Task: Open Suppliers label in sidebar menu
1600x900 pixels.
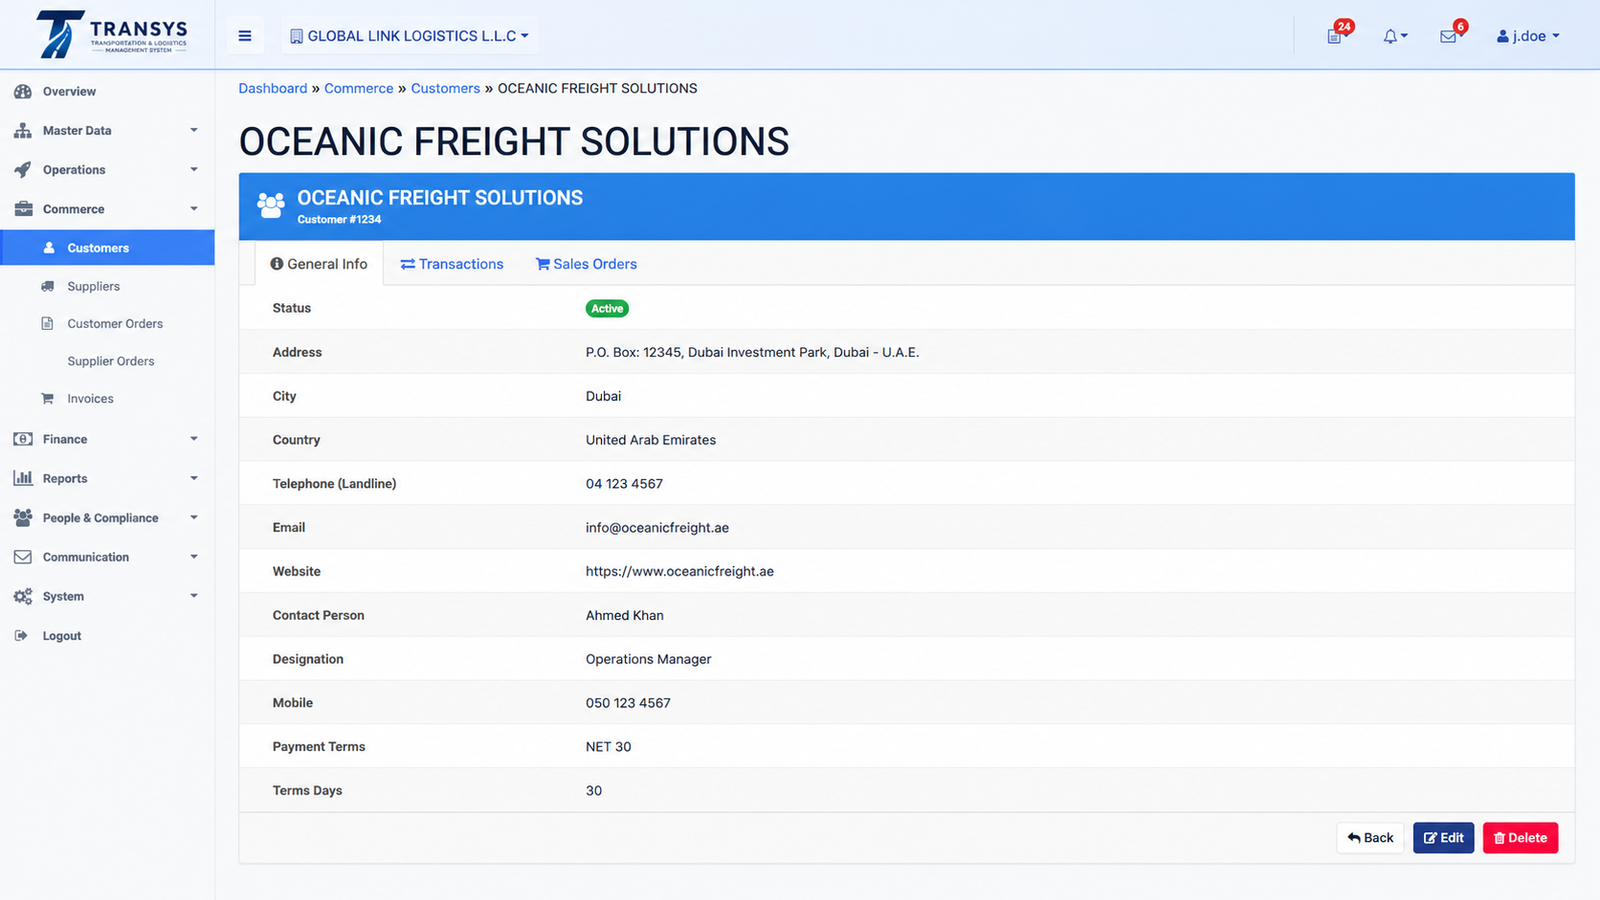Action: [94, 286]
